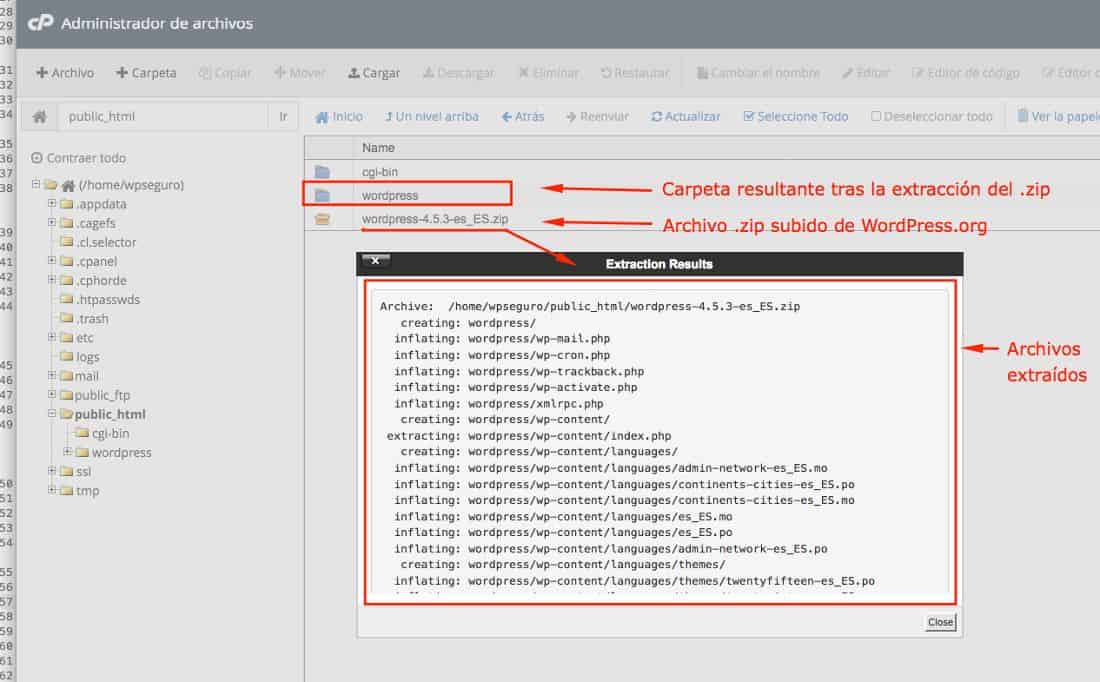Select the wordpress folder name in file list
1100x682 pixels.
(x=390, y=196)
